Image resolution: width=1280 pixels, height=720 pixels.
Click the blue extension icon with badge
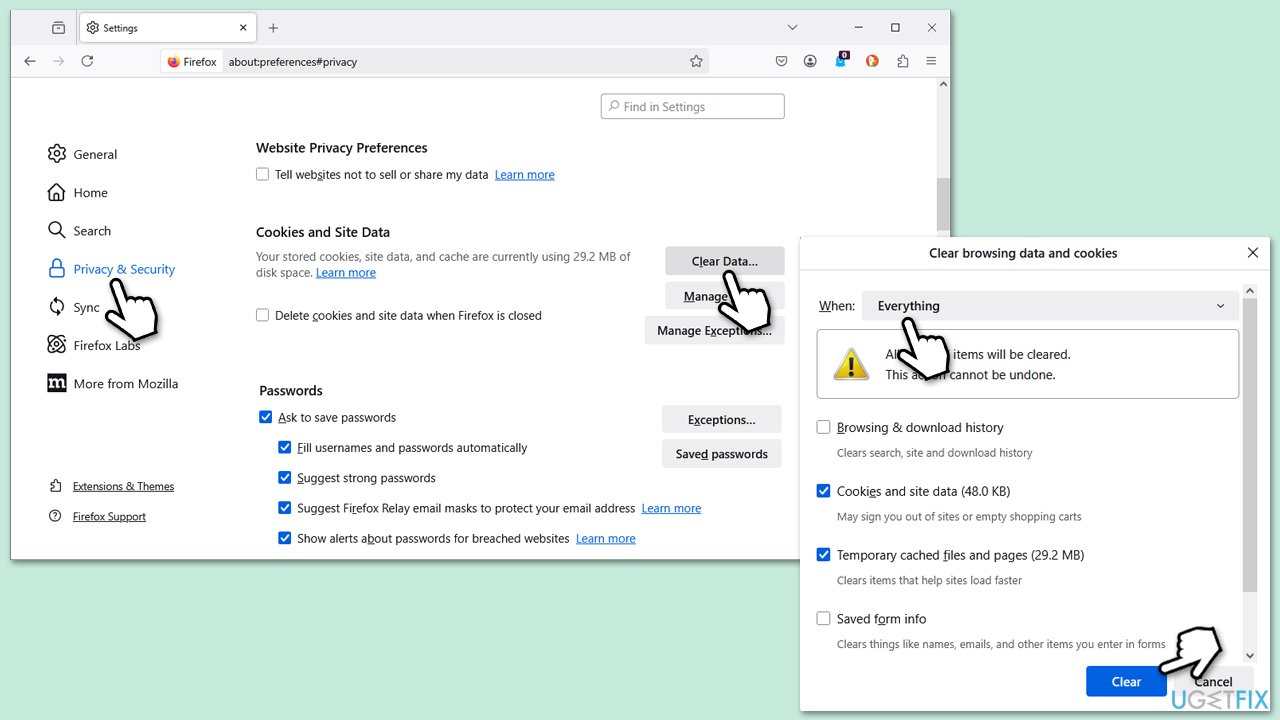click(841, 60)
